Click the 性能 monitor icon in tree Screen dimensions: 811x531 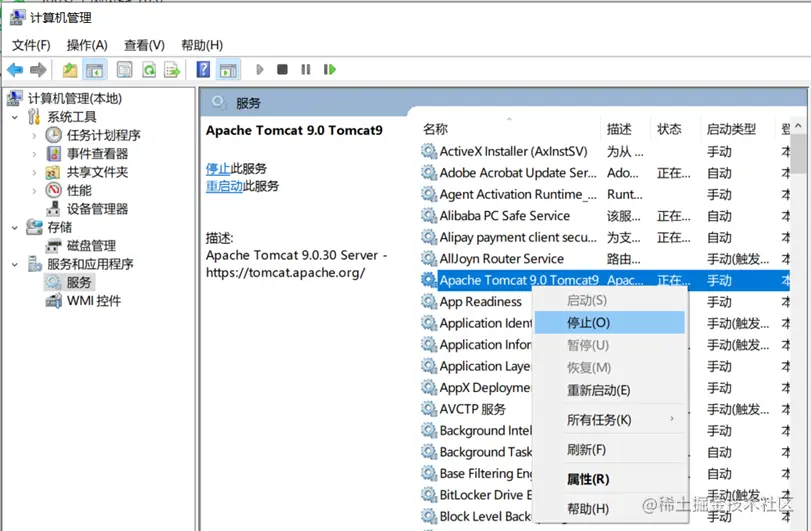[53, 191]
